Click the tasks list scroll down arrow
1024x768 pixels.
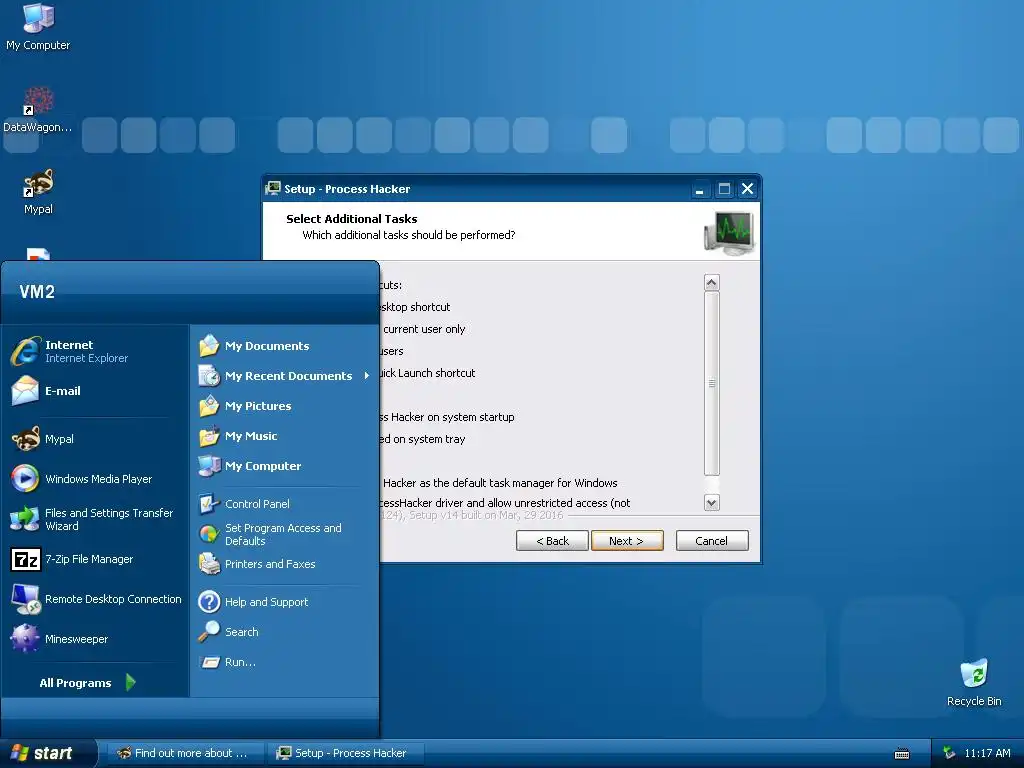[x=712, y=502]
